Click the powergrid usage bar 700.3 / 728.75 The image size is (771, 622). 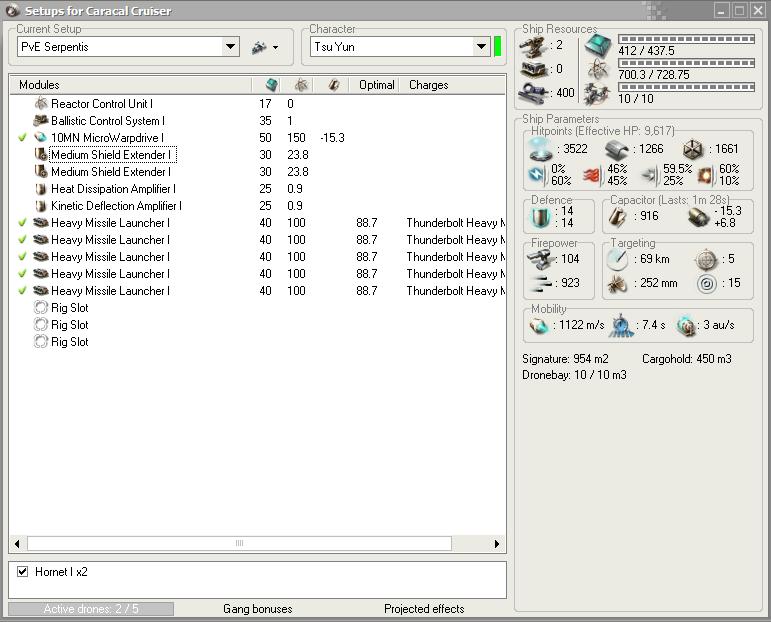tap(686, 63)
